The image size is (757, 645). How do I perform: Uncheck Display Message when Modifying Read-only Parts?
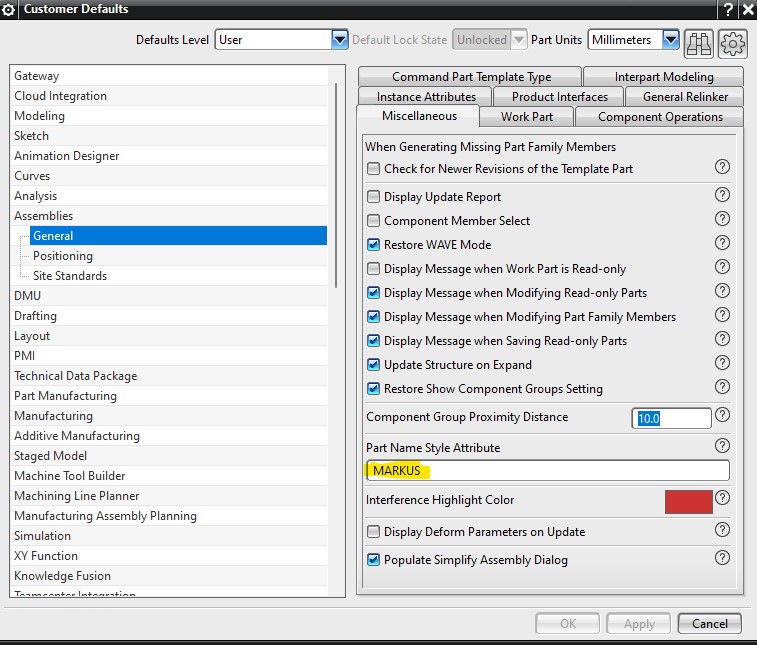373,293
